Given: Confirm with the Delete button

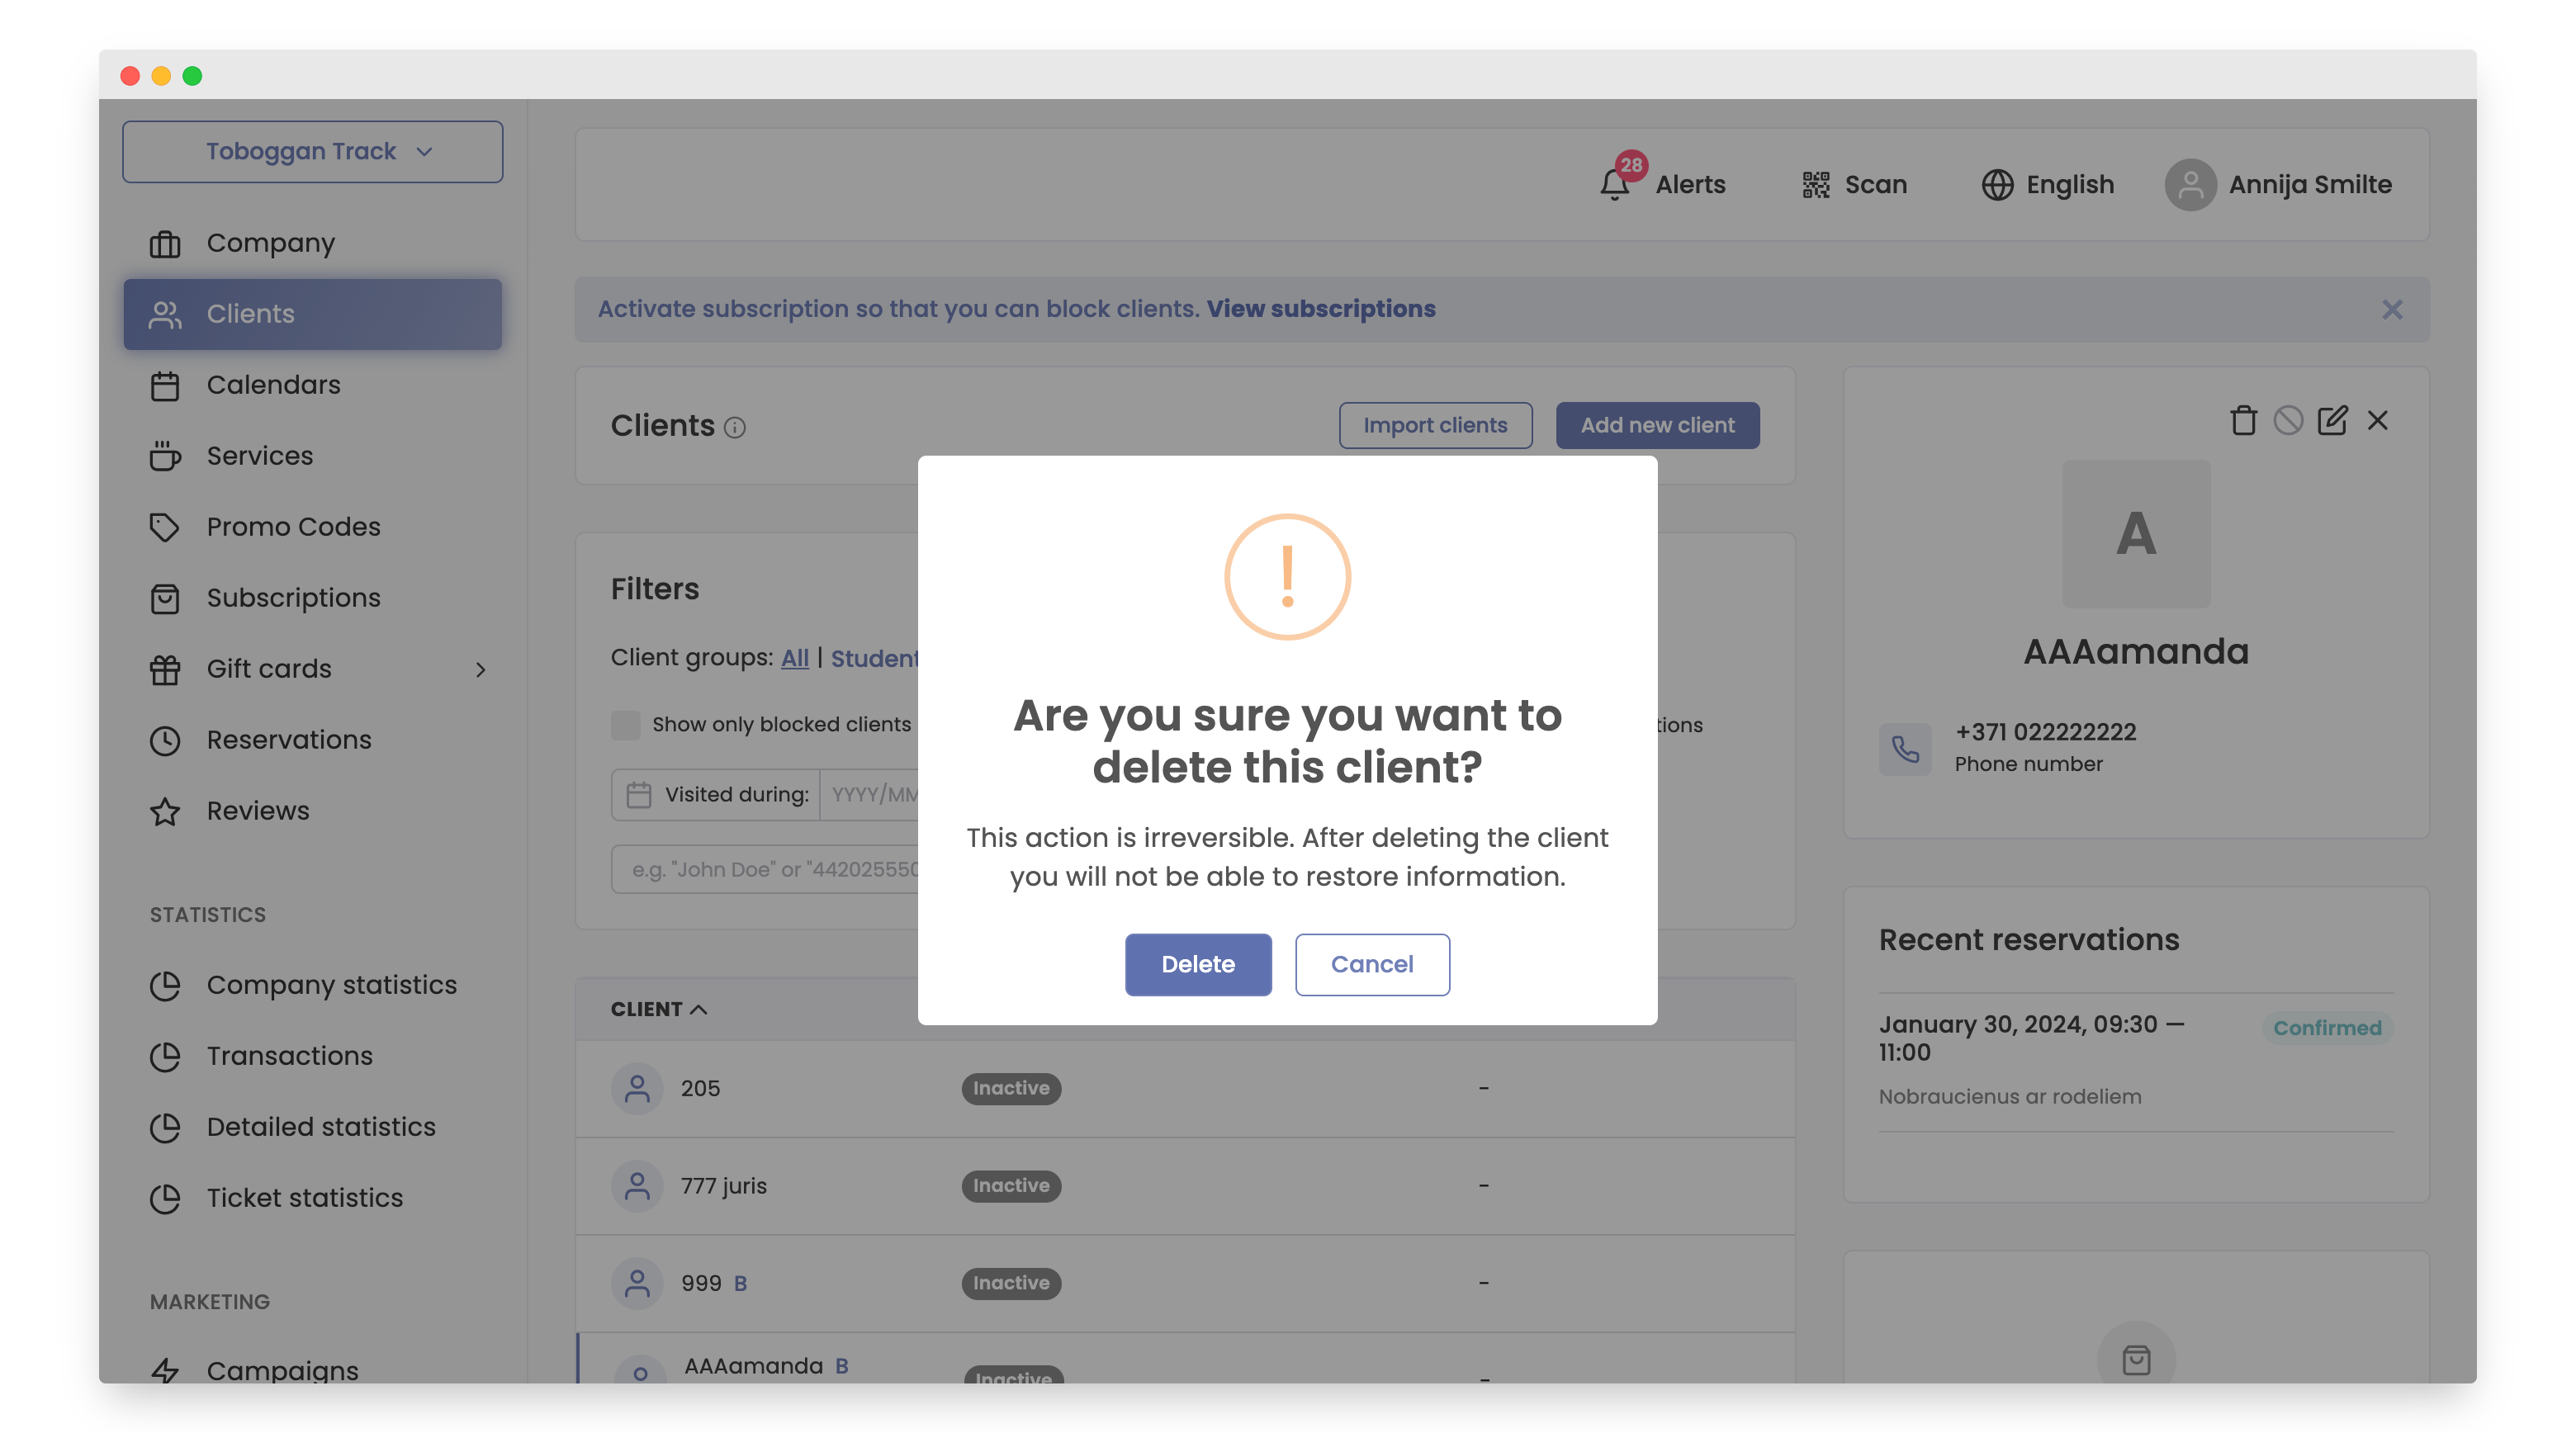Looking at the screenshot, I should [x=1197, y=964].
